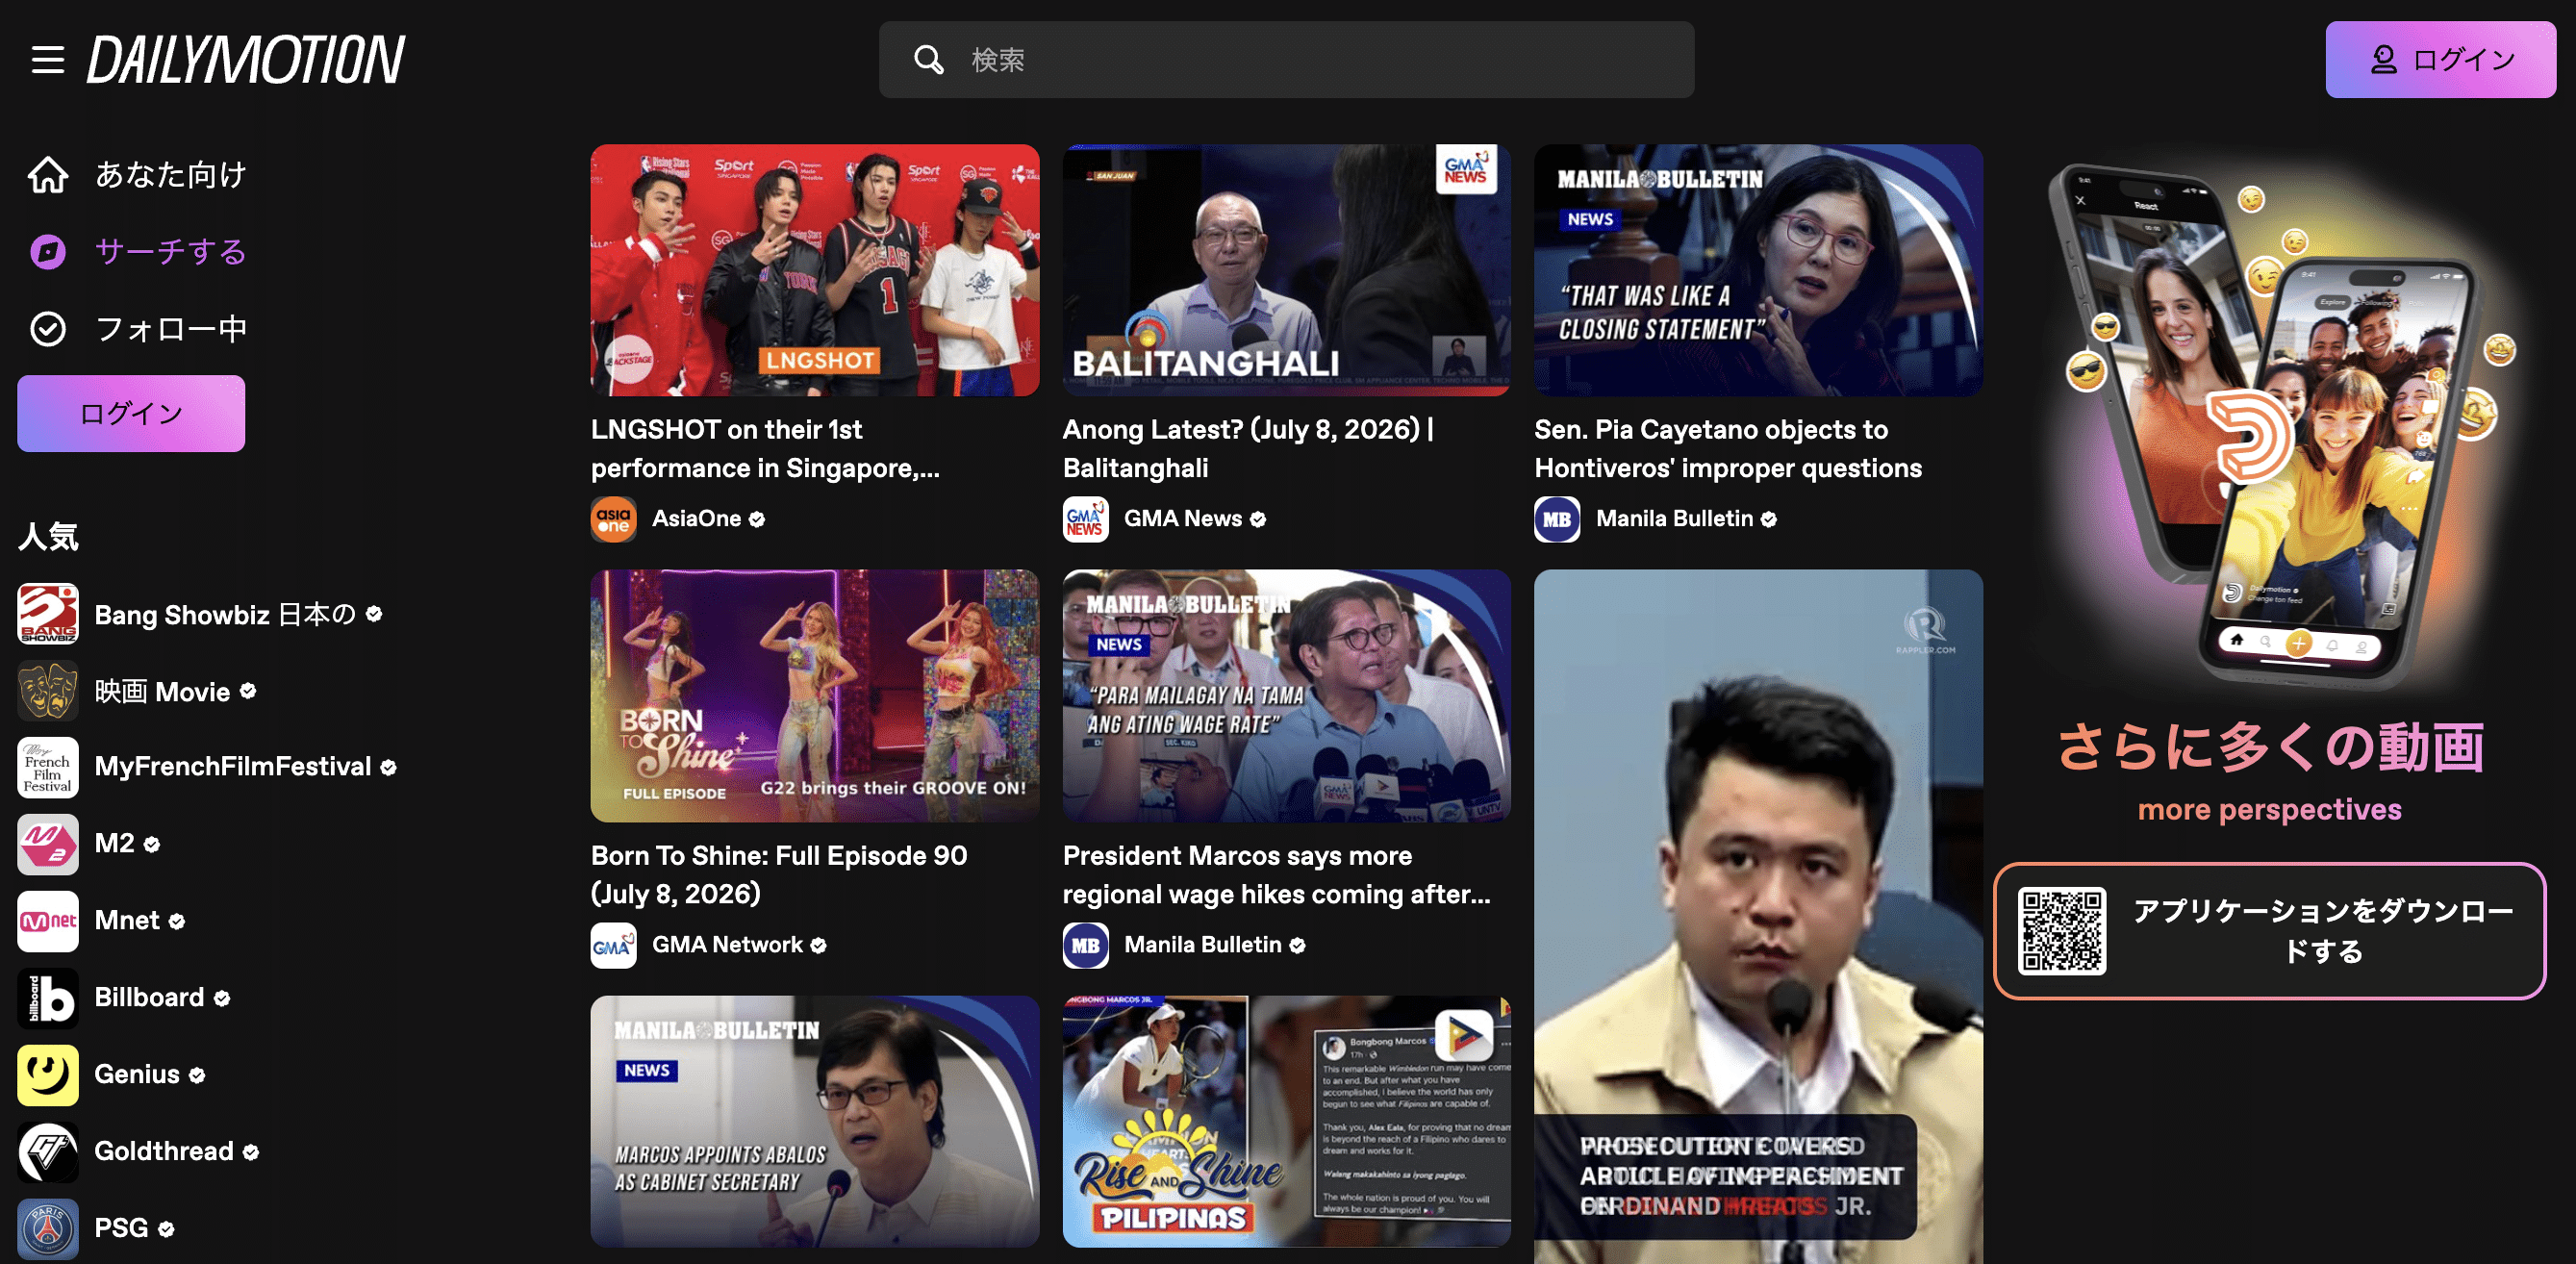The width and height of the screenshot is (2576, 1264).
Task: Open Manila Bulletin avatar under Cayetano video
Action: [x=1558, y=519]
